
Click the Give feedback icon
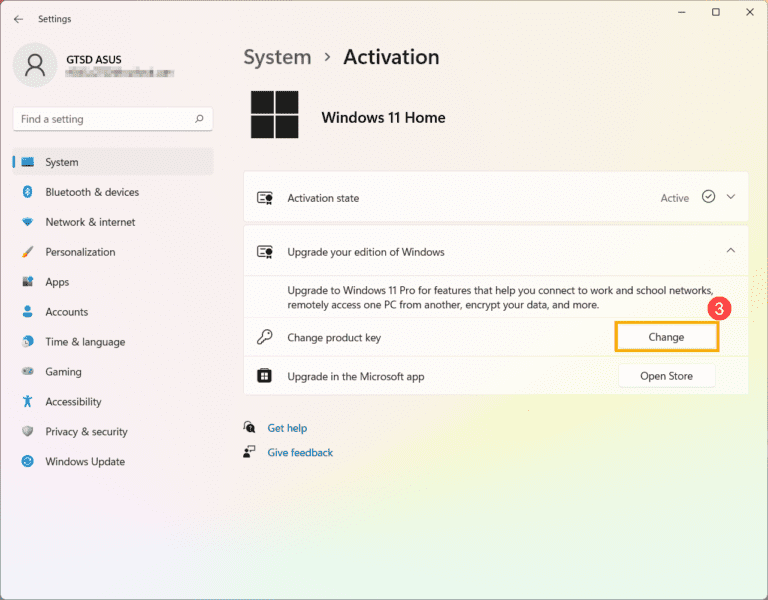pyautogui.click(x=249, y=452)
